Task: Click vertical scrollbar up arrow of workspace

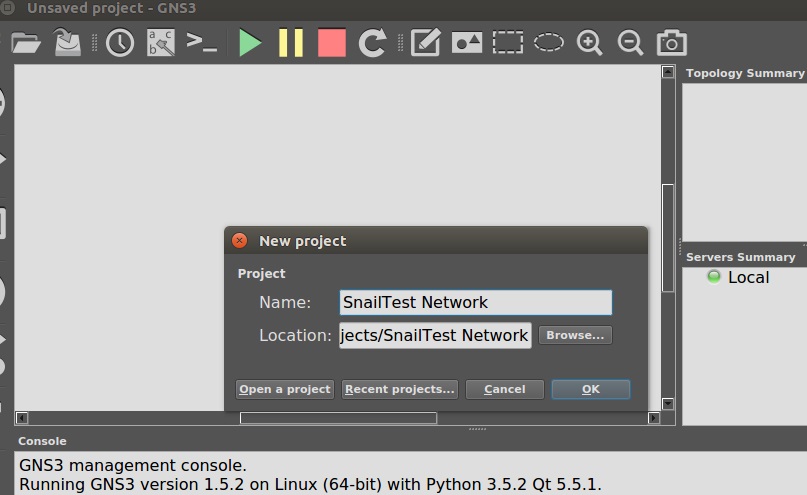Action: [x=668, y=72]
